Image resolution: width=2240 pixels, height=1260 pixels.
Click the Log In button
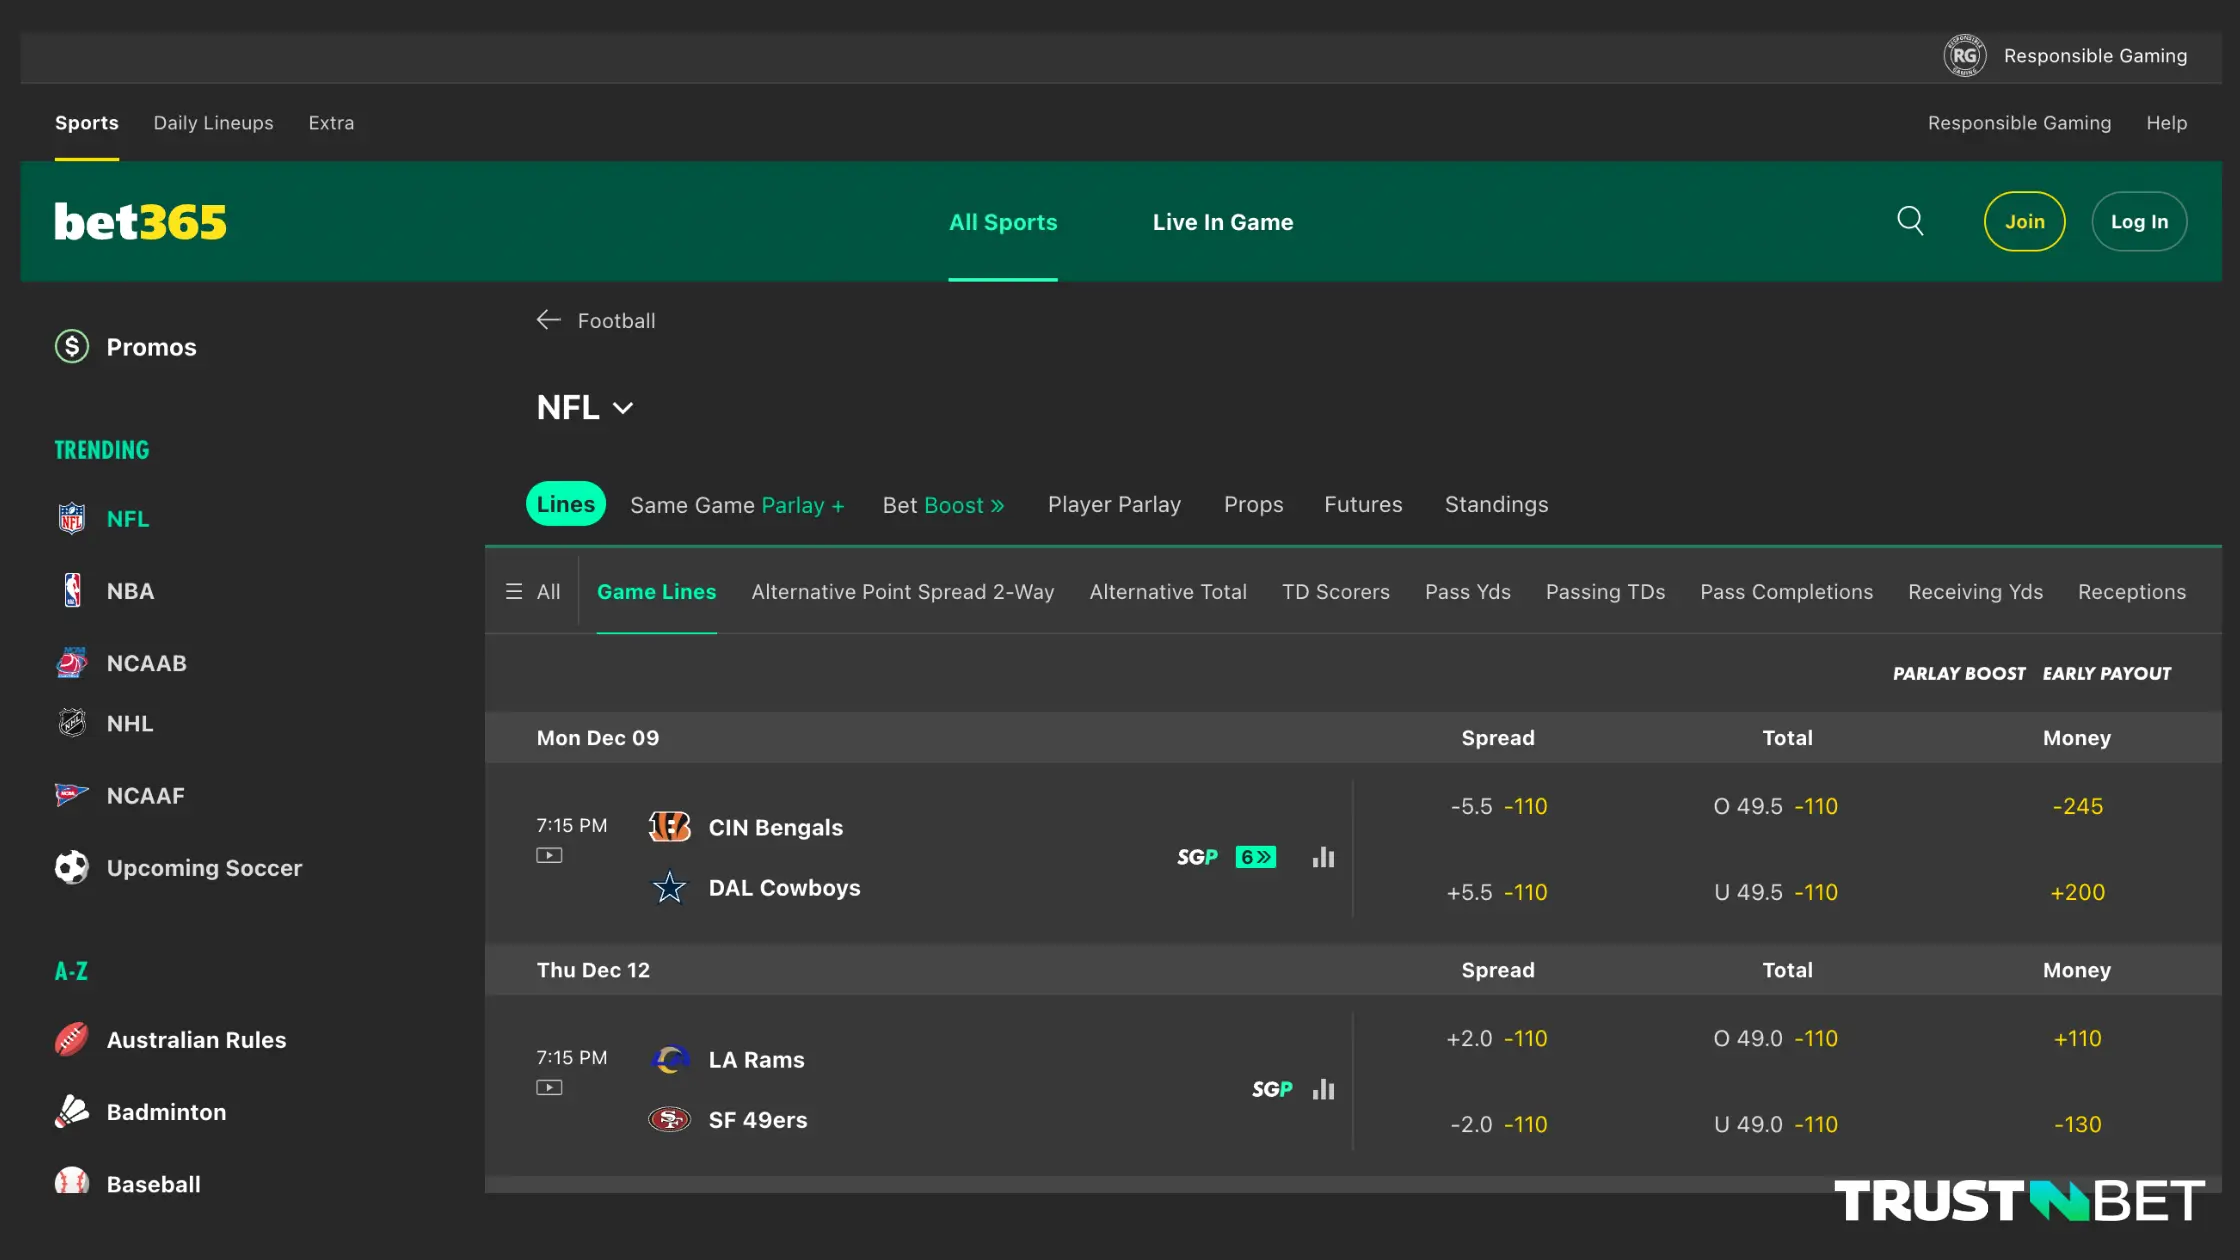[x=2138, y=222]
